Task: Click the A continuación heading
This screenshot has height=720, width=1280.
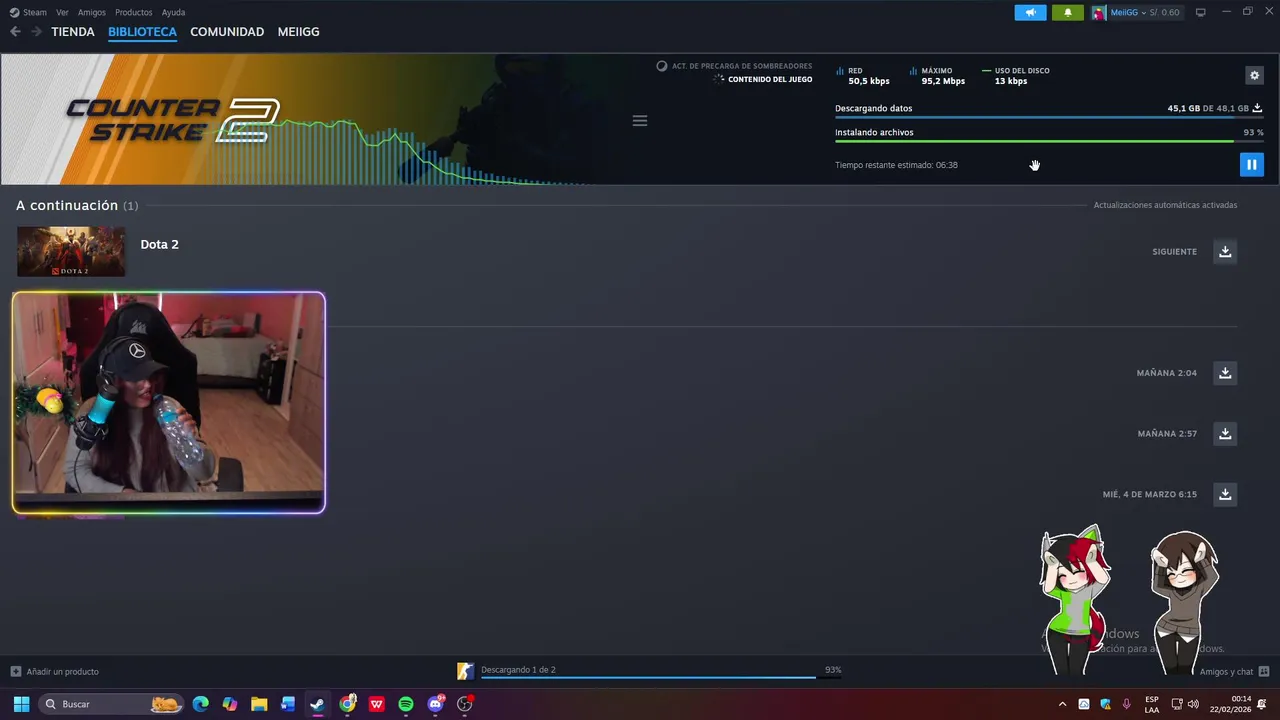Action: [67, 205]
